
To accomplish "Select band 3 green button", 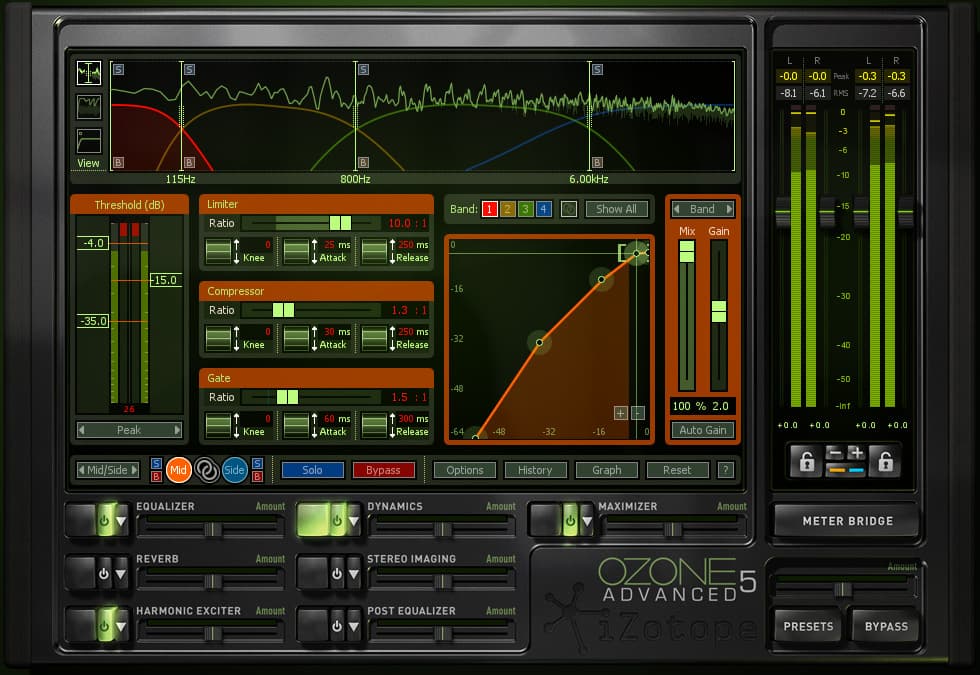I will pyautogui.click(x=526, y=209).
